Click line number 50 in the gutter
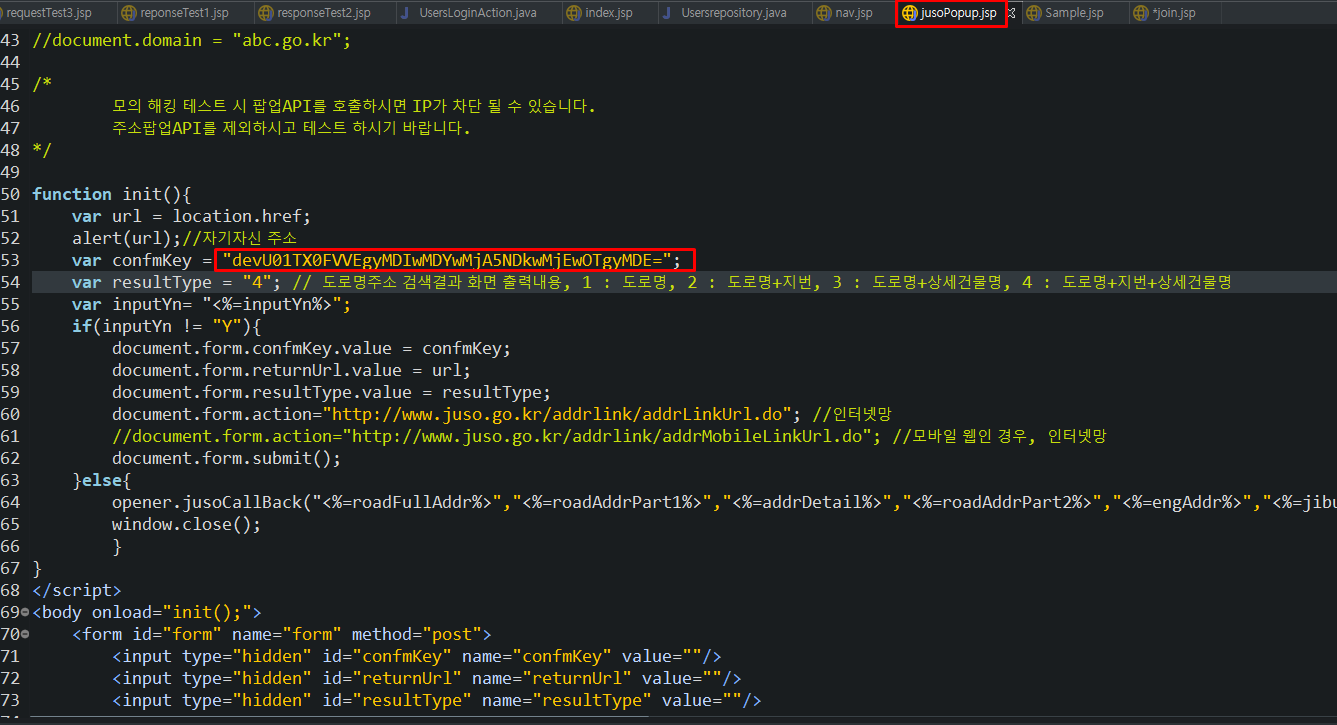The height and width of the screenshot is (725, 1337). point(10,194)
